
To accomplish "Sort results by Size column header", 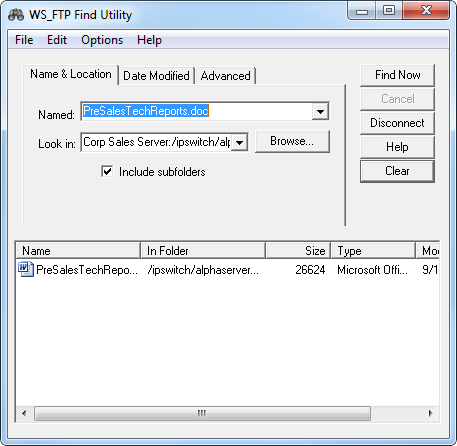I will (x=298, y=251).
